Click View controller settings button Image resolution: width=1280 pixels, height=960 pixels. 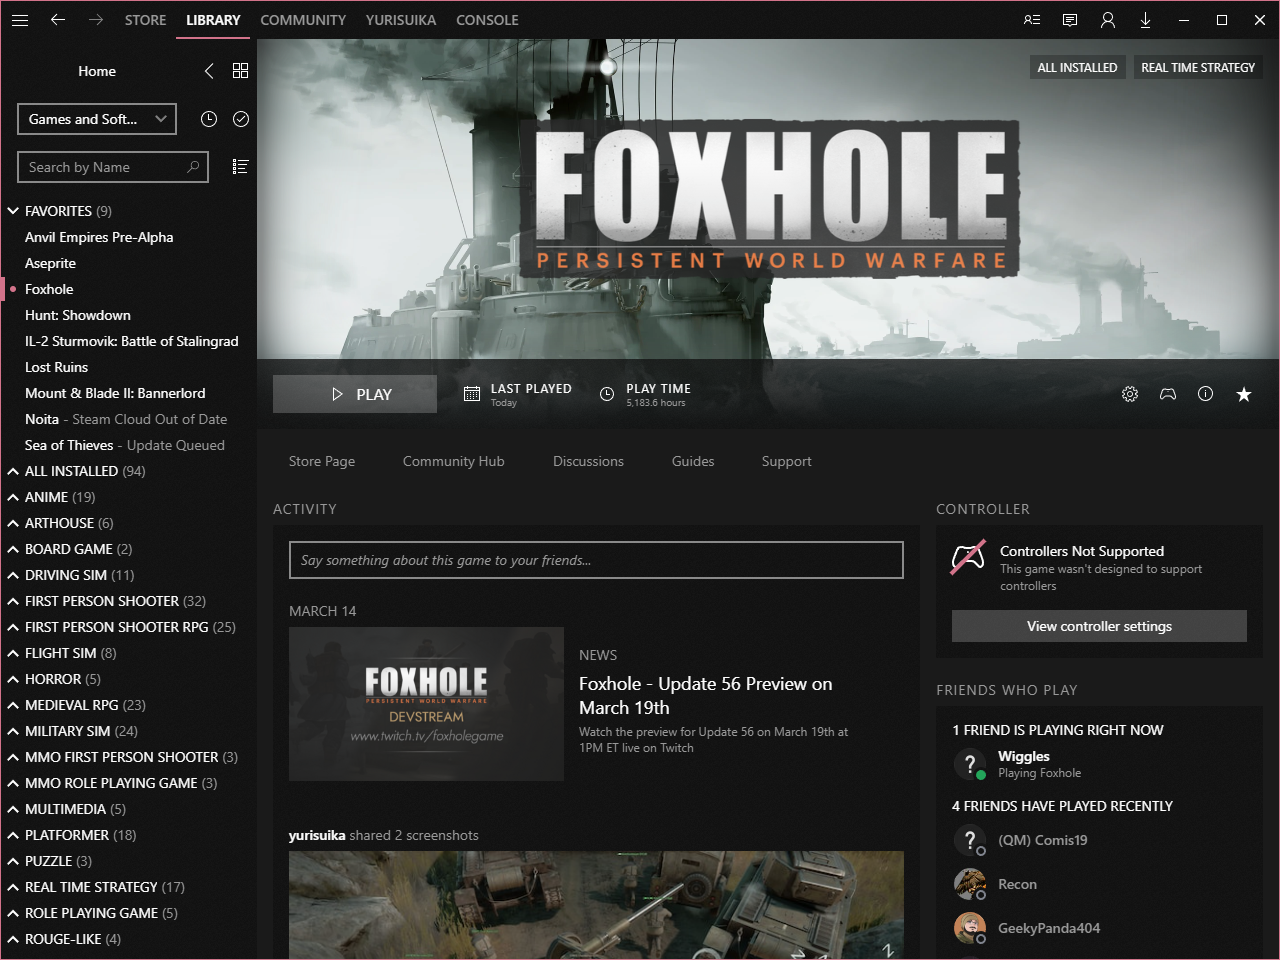(x=1099, y=626)
